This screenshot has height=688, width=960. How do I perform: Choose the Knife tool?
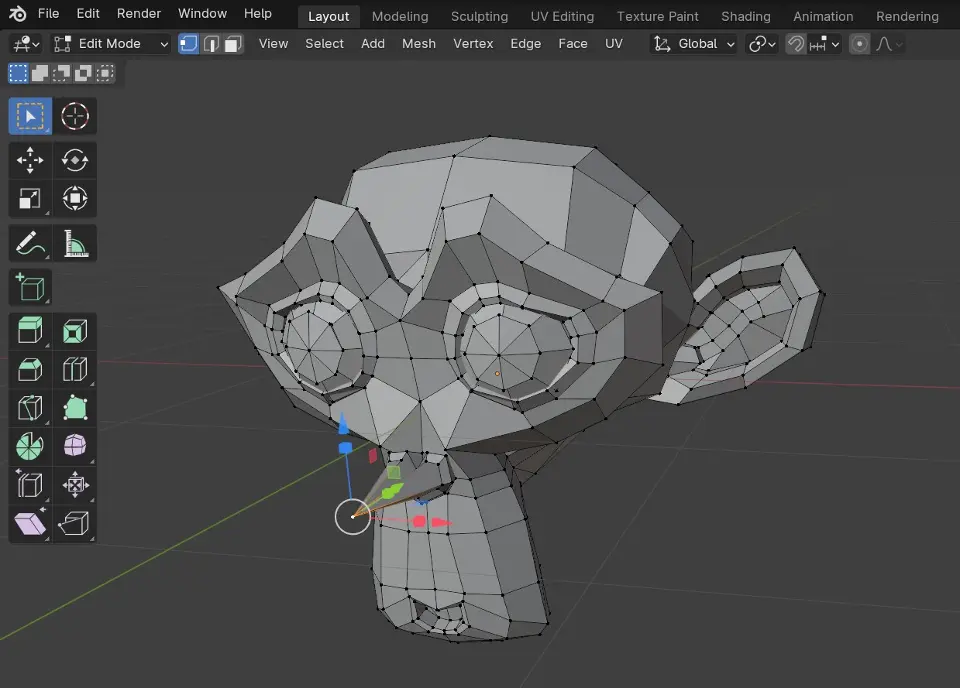pyautogui.click(x=30, y=408)
